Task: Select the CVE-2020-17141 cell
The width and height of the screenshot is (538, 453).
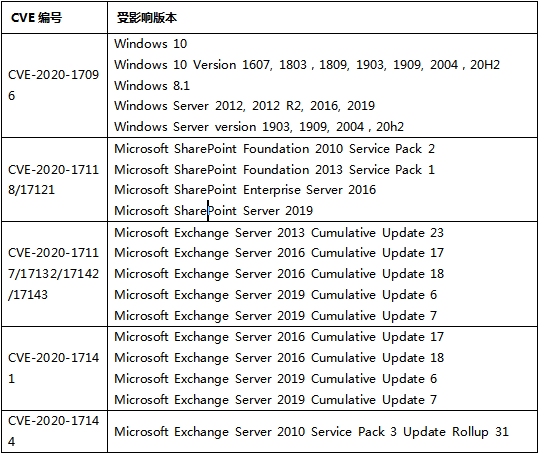Action: click(54, 368)
